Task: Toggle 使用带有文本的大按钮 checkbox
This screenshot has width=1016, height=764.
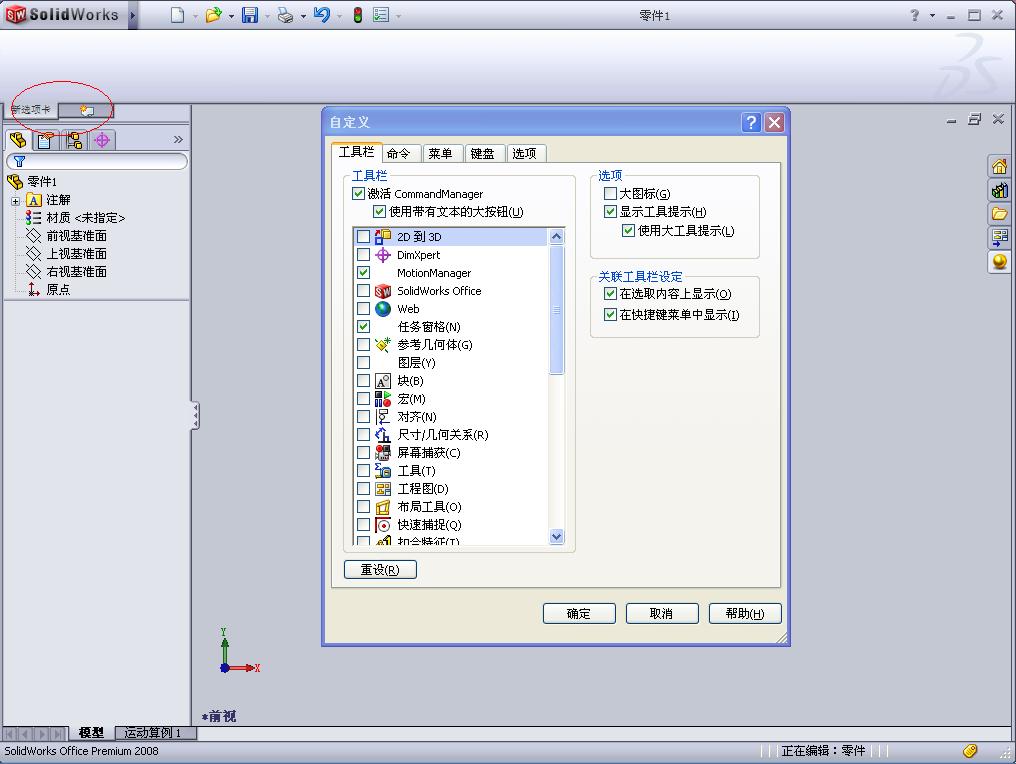Action: pyautogui.click(x=379, y=211)
